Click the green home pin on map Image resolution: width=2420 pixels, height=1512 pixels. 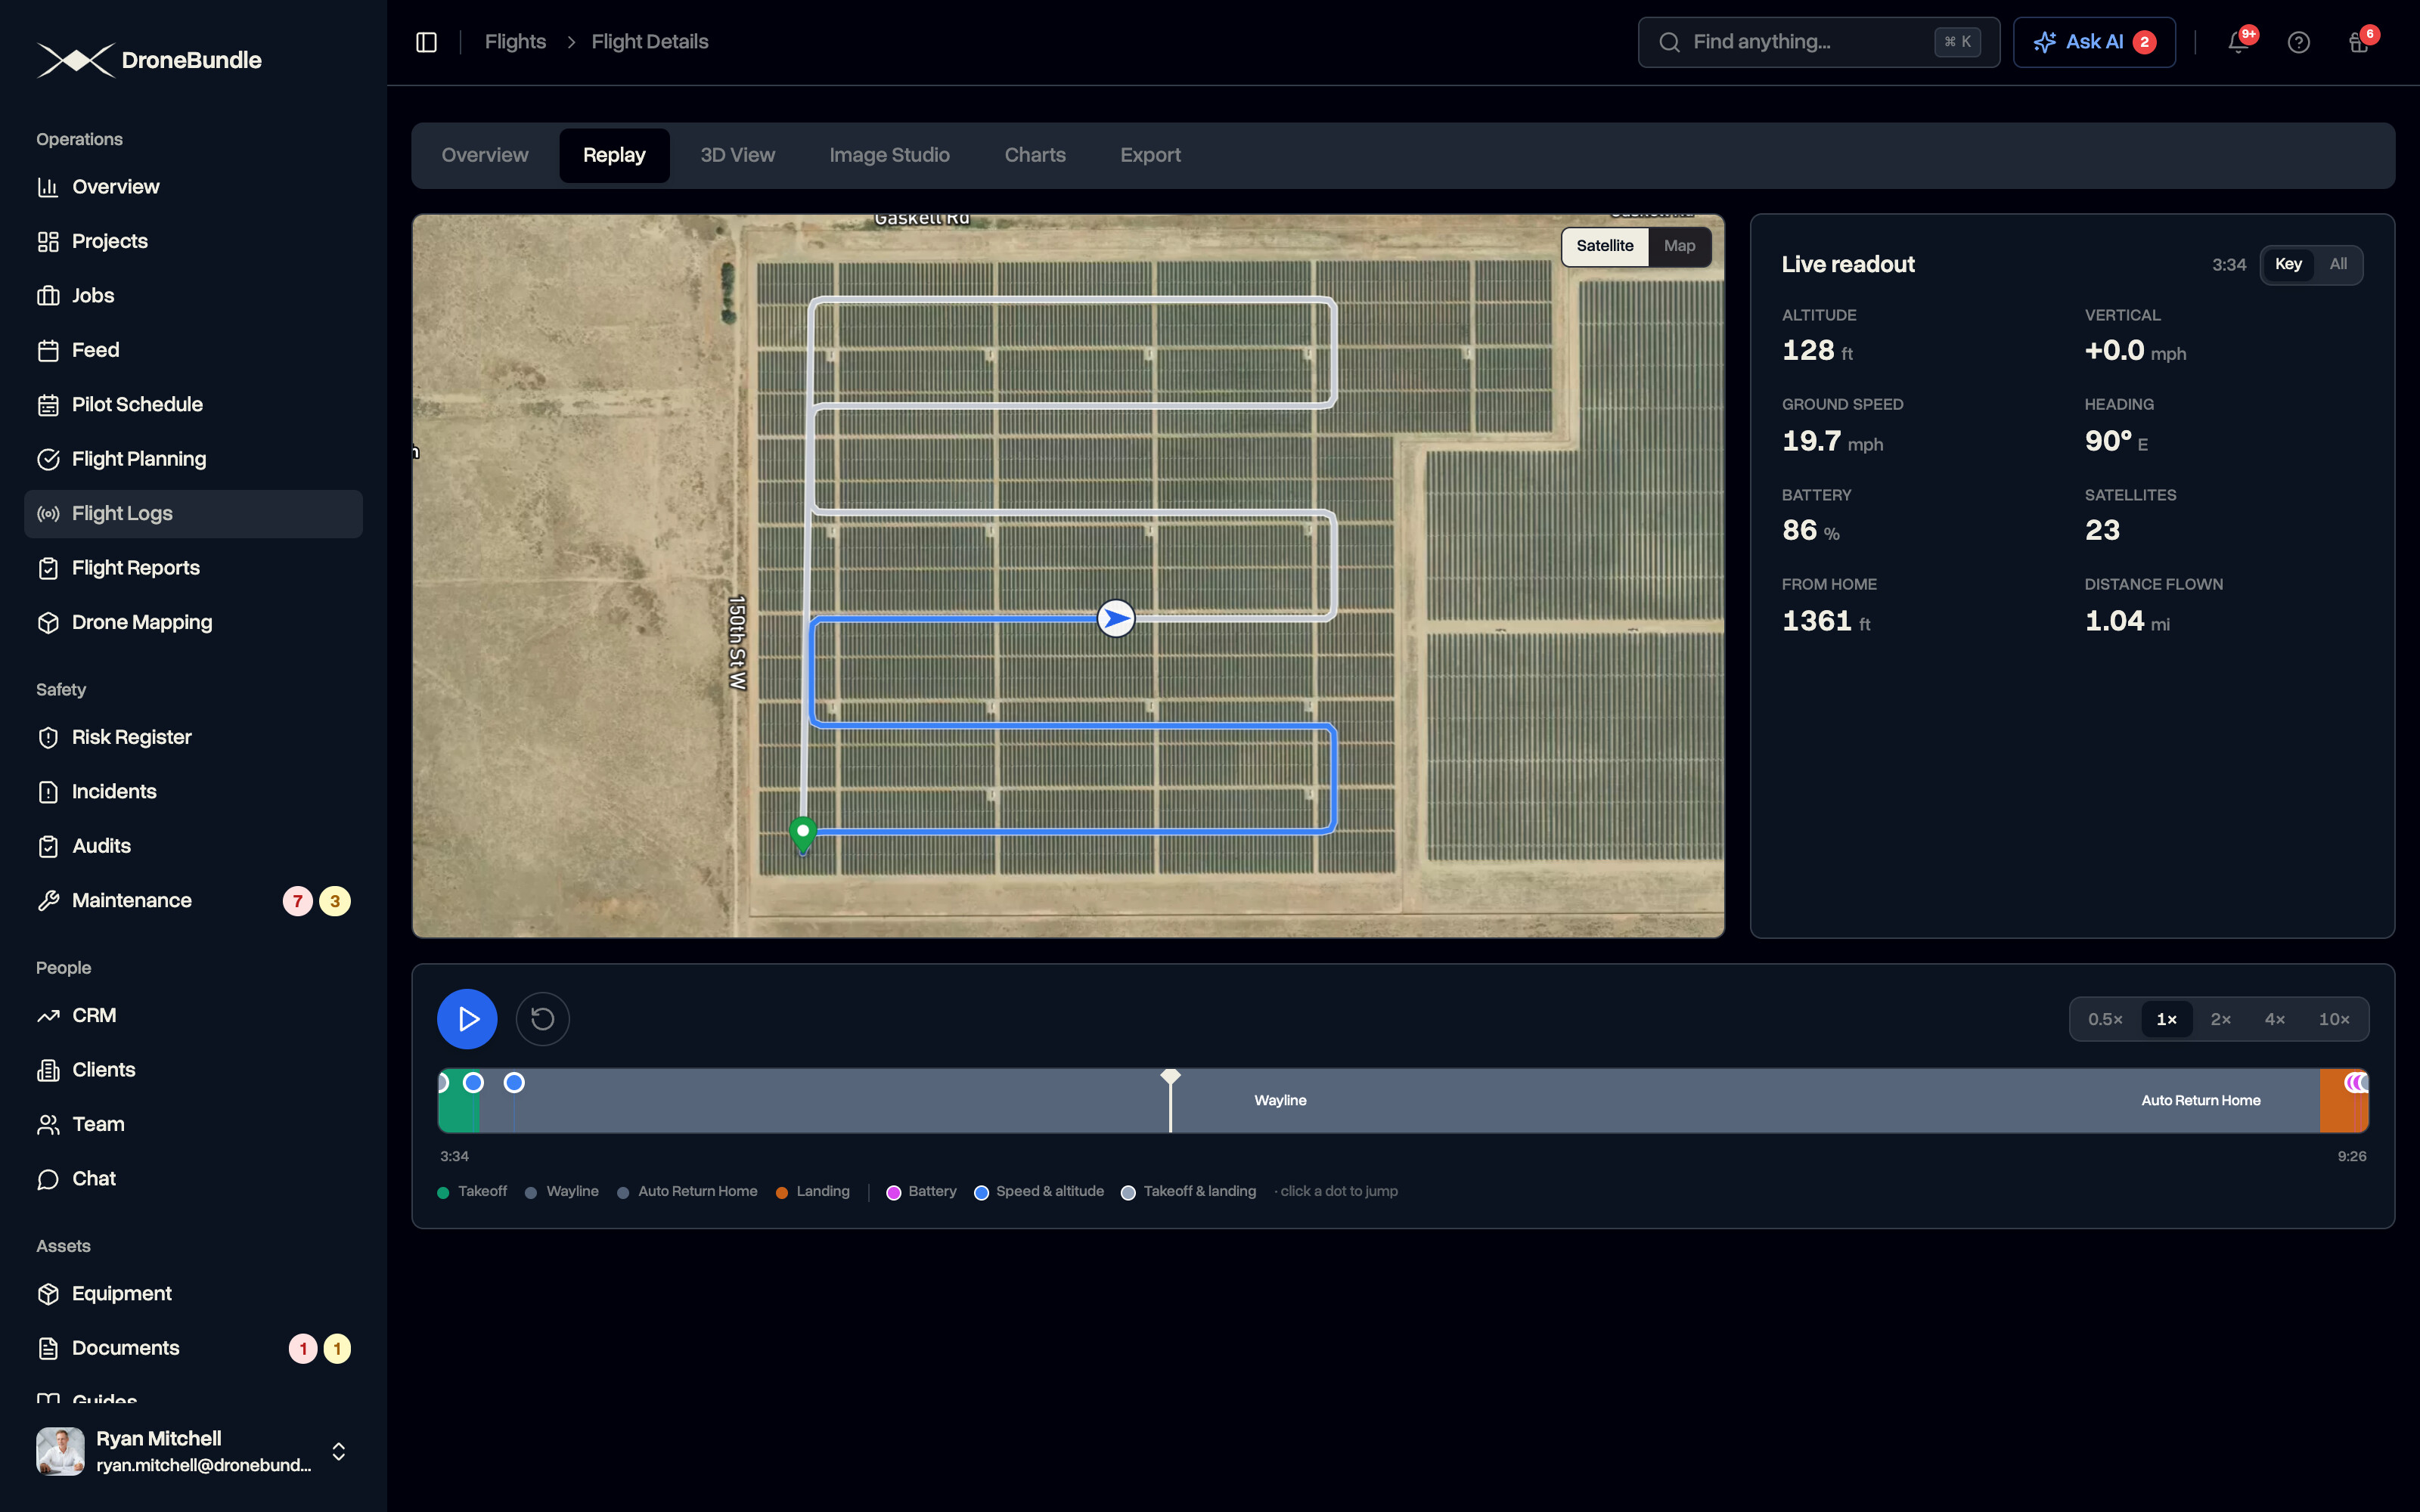[803, 833]
